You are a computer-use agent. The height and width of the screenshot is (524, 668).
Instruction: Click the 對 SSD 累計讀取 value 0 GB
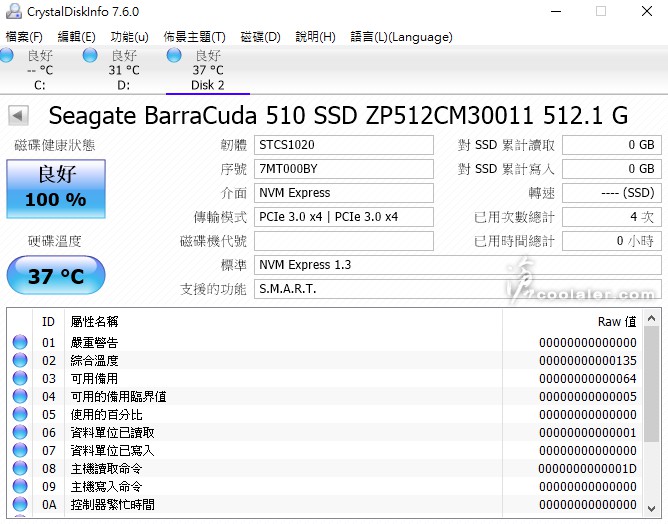pos(612,145)
